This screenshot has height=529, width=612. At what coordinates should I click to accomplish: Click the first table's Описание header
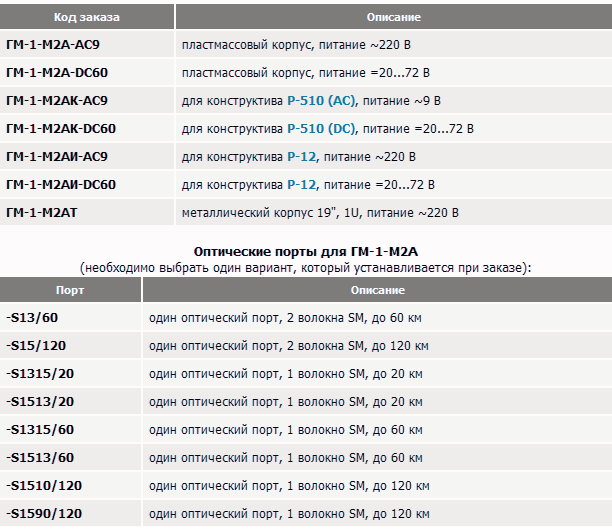[x=394, y=17]
